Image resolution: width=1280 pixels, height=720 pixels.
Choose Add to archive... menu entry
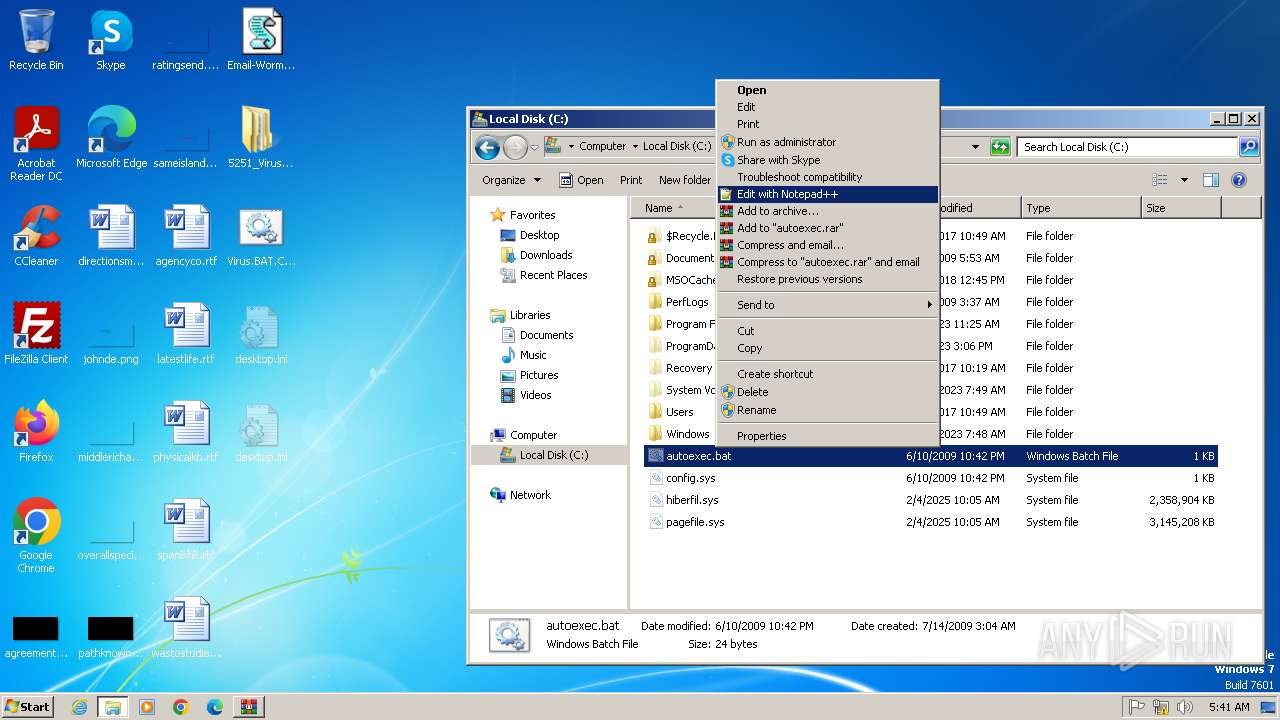click(x=828, y=211)
